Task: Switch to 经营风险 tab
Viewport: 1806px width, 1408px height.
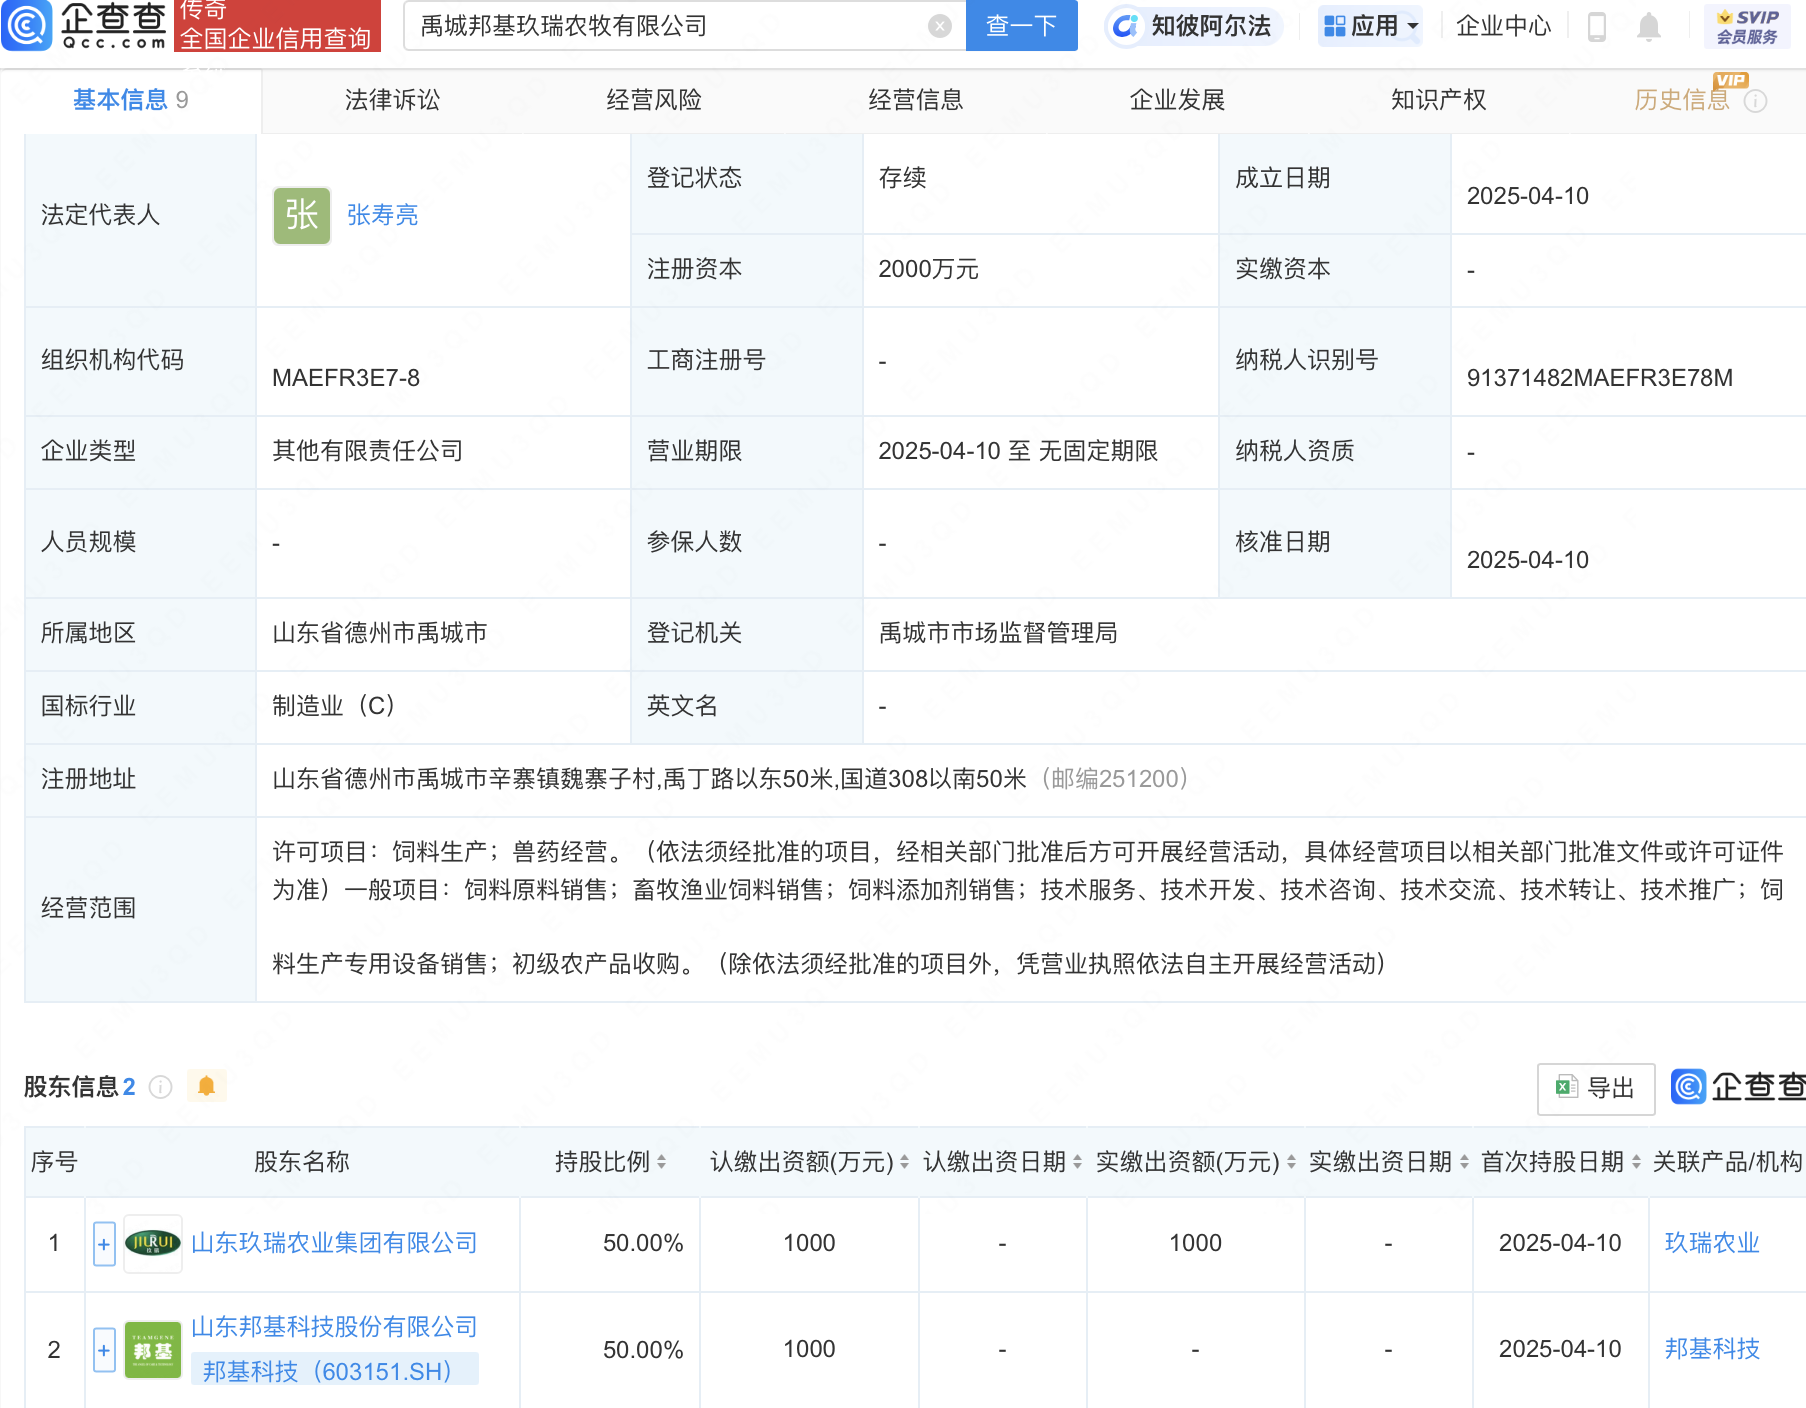Action: (654, 100)
